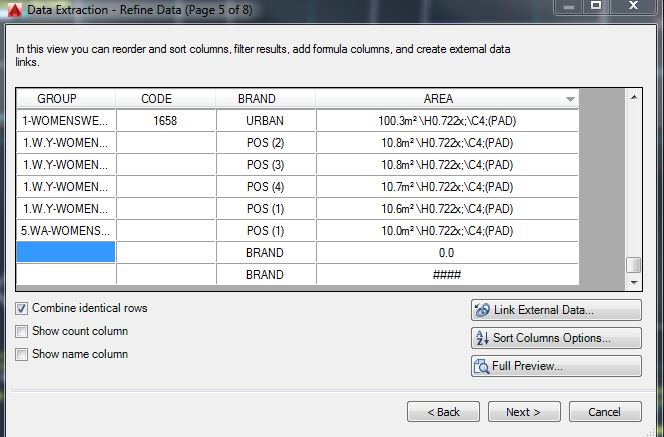Viewport: 664px width, 437px height.
Task: Click the Link External Data chain icon
Action: click(x=481, y=310)
